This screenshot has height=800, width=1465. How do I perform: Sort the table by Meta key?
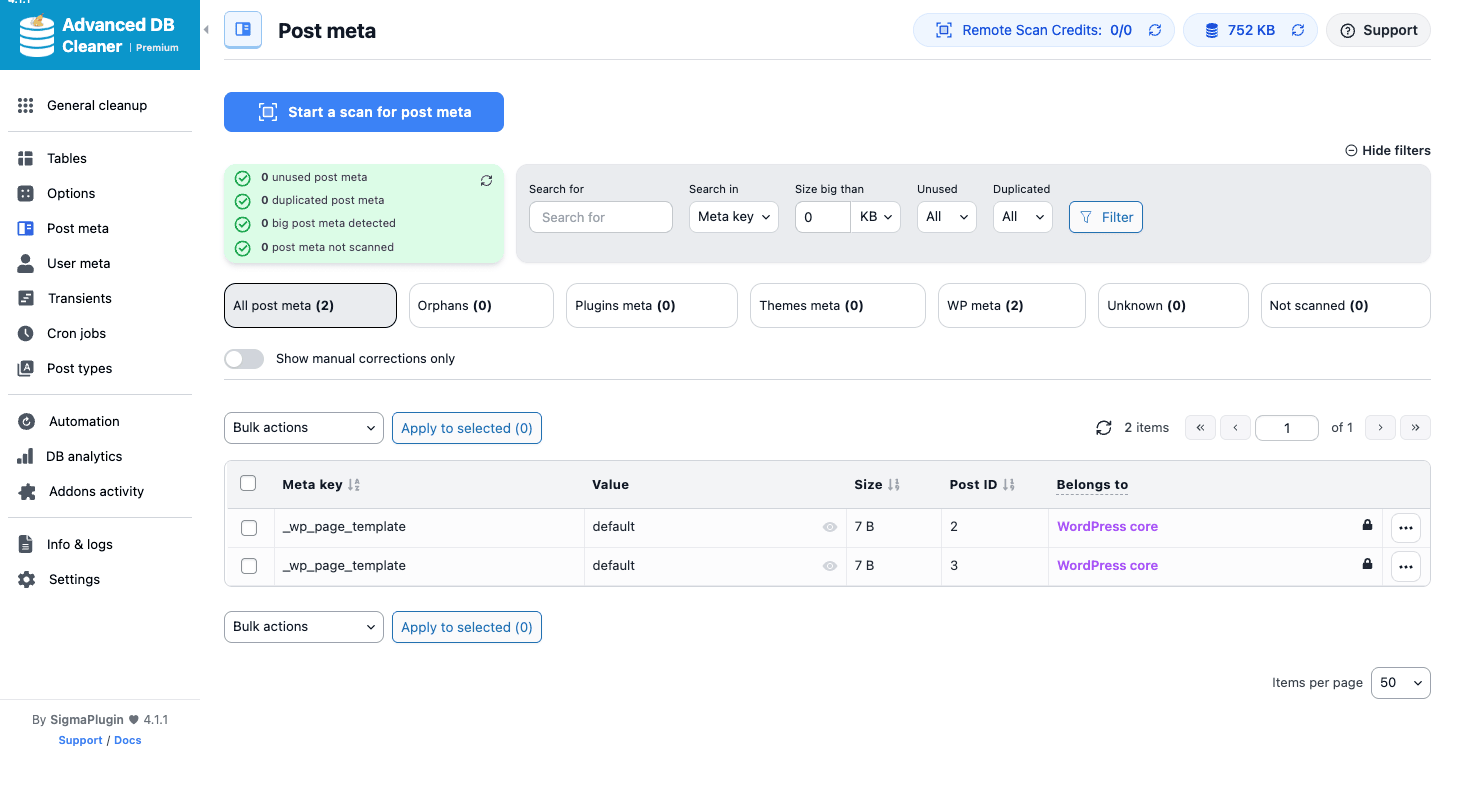pos(354,485)
